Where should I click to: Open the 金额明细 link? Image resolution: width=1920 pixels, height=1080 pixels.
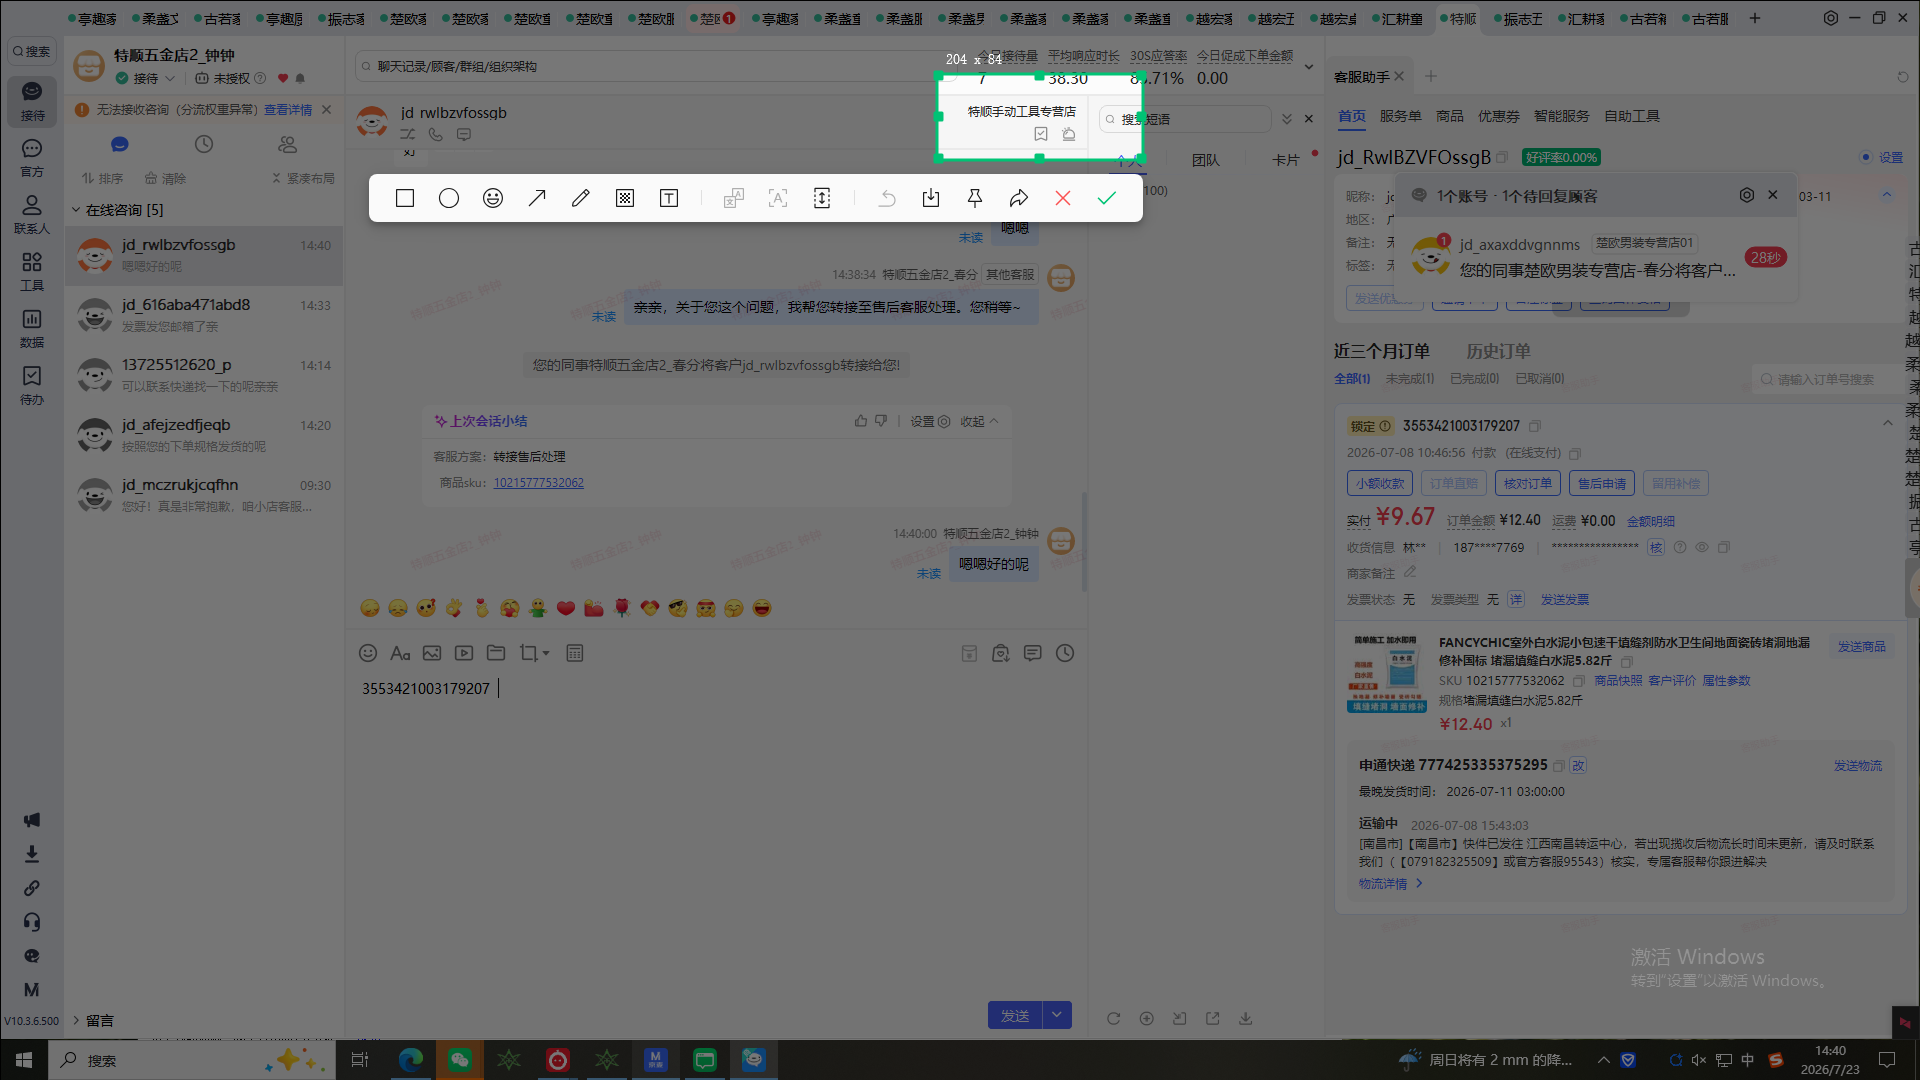1651,521
